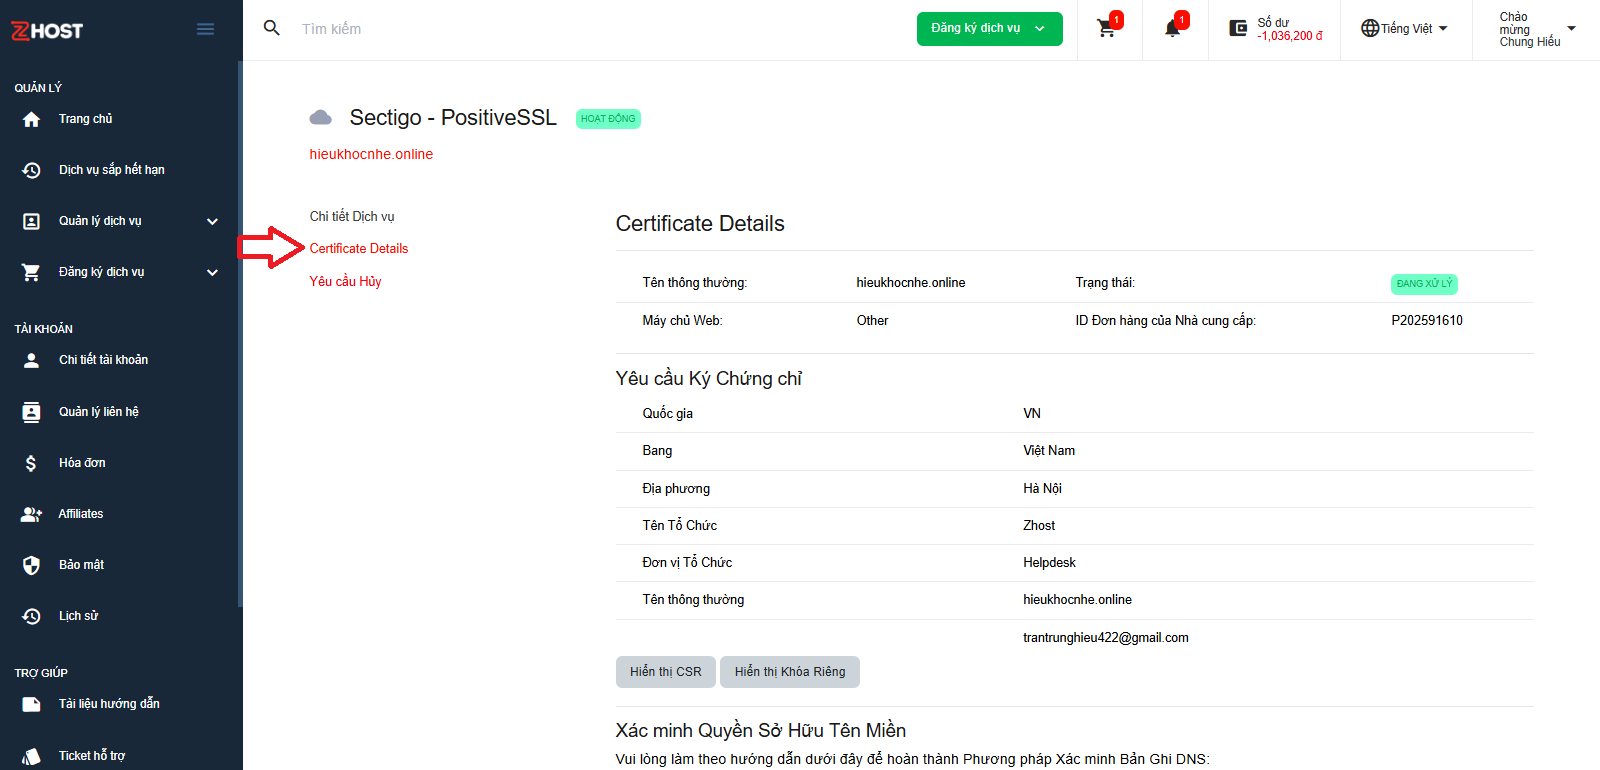1600x770 pixels.
Task: Click the Hiển thị Khóa Riêng button
Action: point(790,672)
